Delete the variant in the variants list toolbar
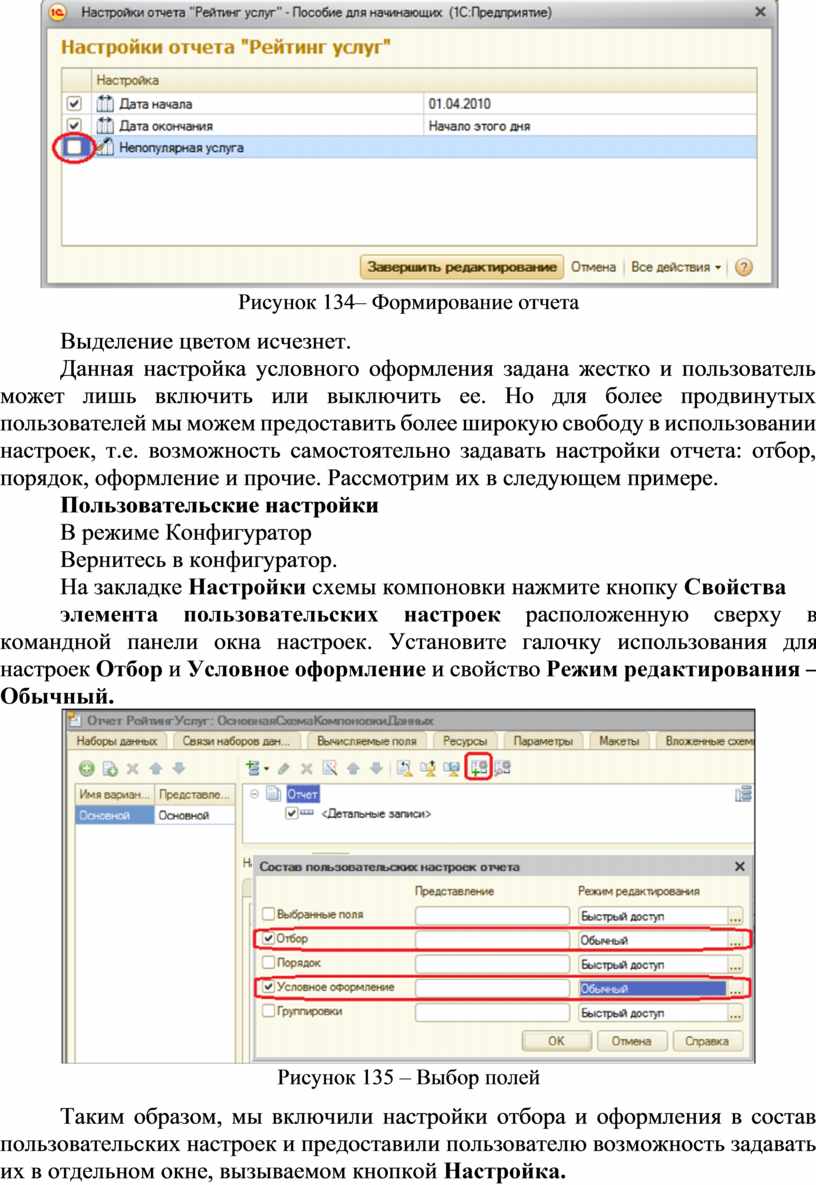Image resolution: width=816 pixels, height=1185 pixels. [x=133, y=769]
